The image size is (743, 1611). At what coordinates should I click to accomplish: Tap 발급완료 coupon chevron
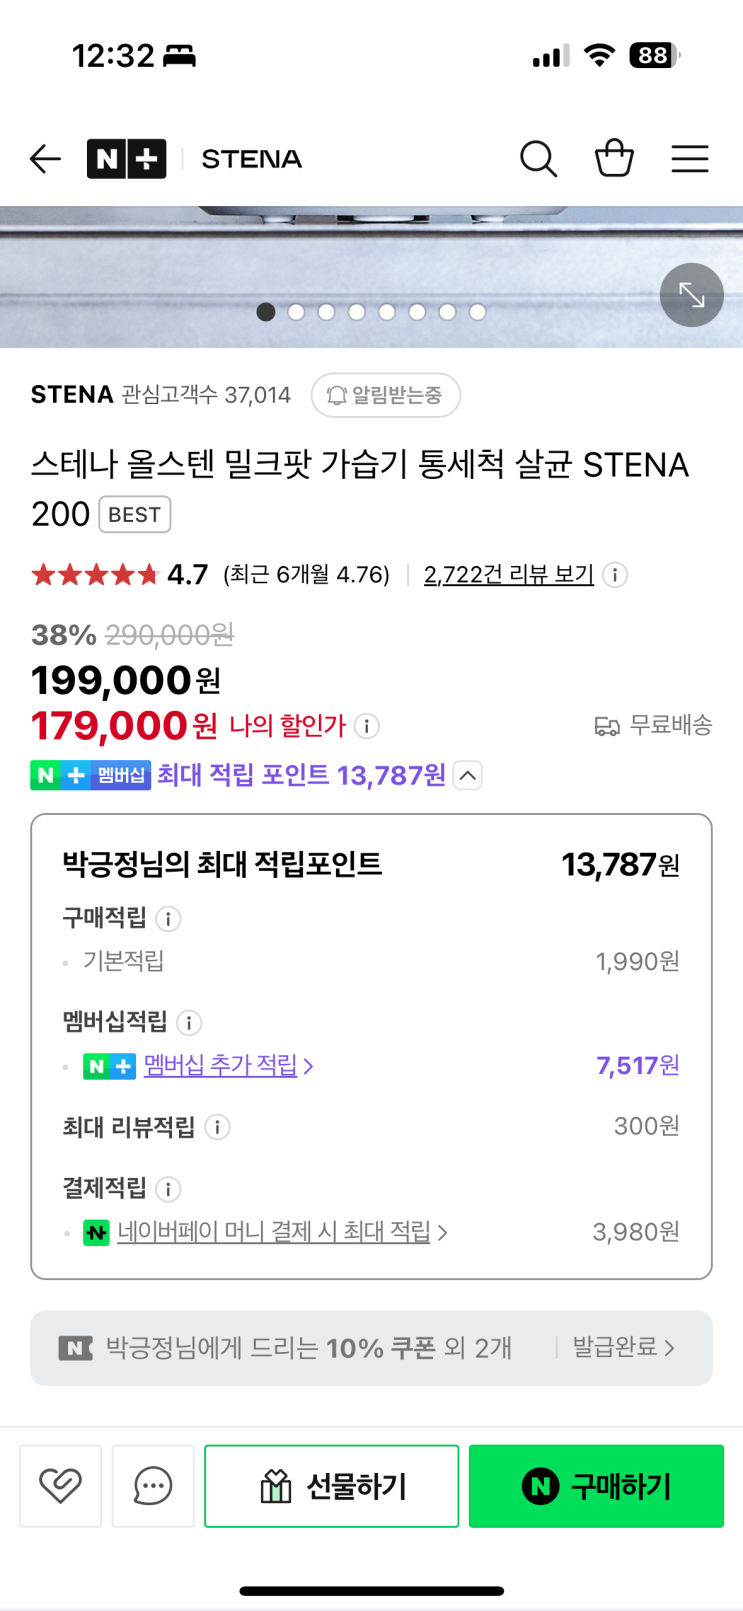(624, 1348)
